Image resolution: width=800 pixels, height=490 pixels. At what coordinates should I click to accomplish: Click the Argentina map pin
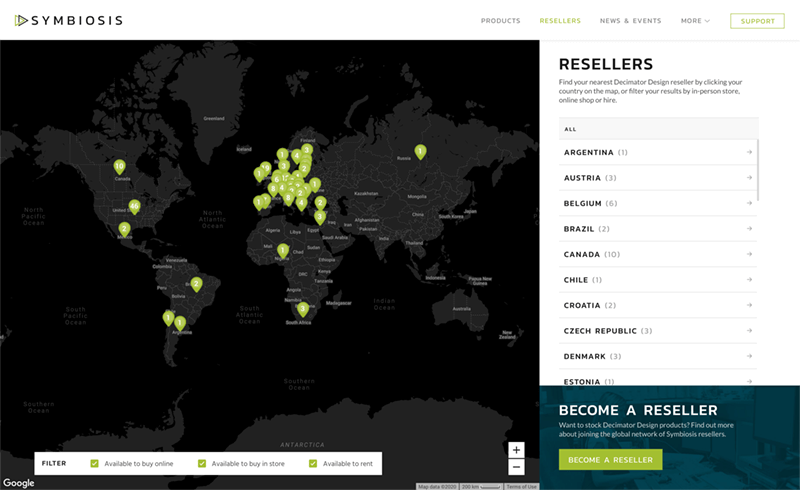[x=180, y=323]
